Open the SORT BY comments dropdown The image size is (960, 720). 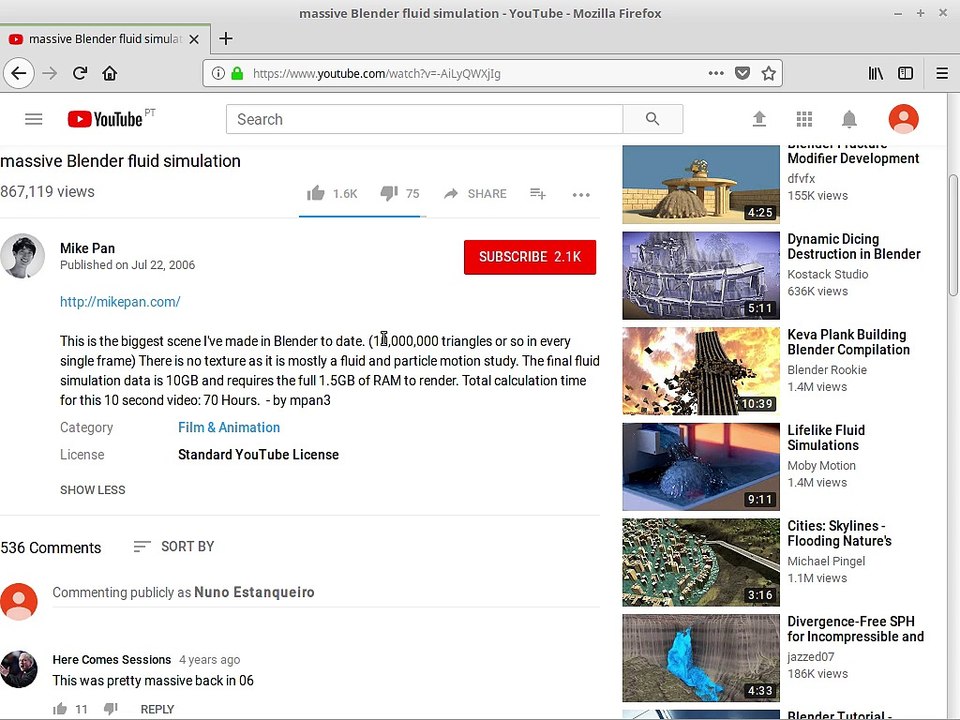tap(174, 546)
